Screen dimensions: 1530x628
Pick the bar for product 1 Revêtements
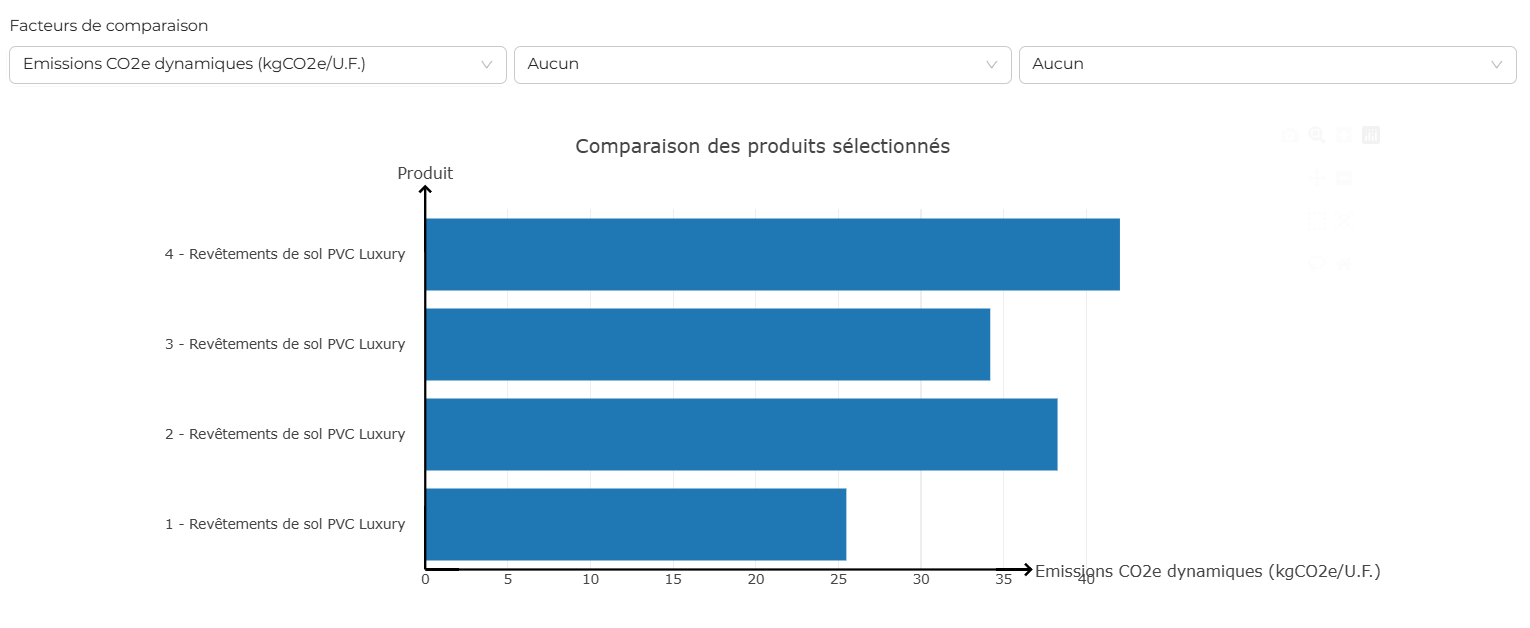point(635,524)
